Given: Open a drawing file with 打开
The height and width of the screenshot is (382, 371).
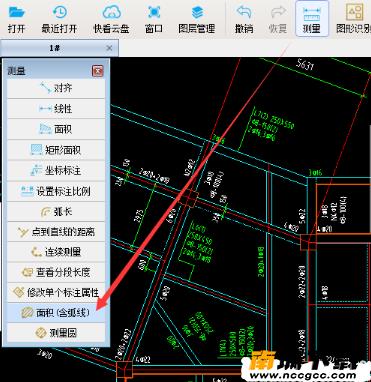Looking at the screenshot, I should (17, 18).
